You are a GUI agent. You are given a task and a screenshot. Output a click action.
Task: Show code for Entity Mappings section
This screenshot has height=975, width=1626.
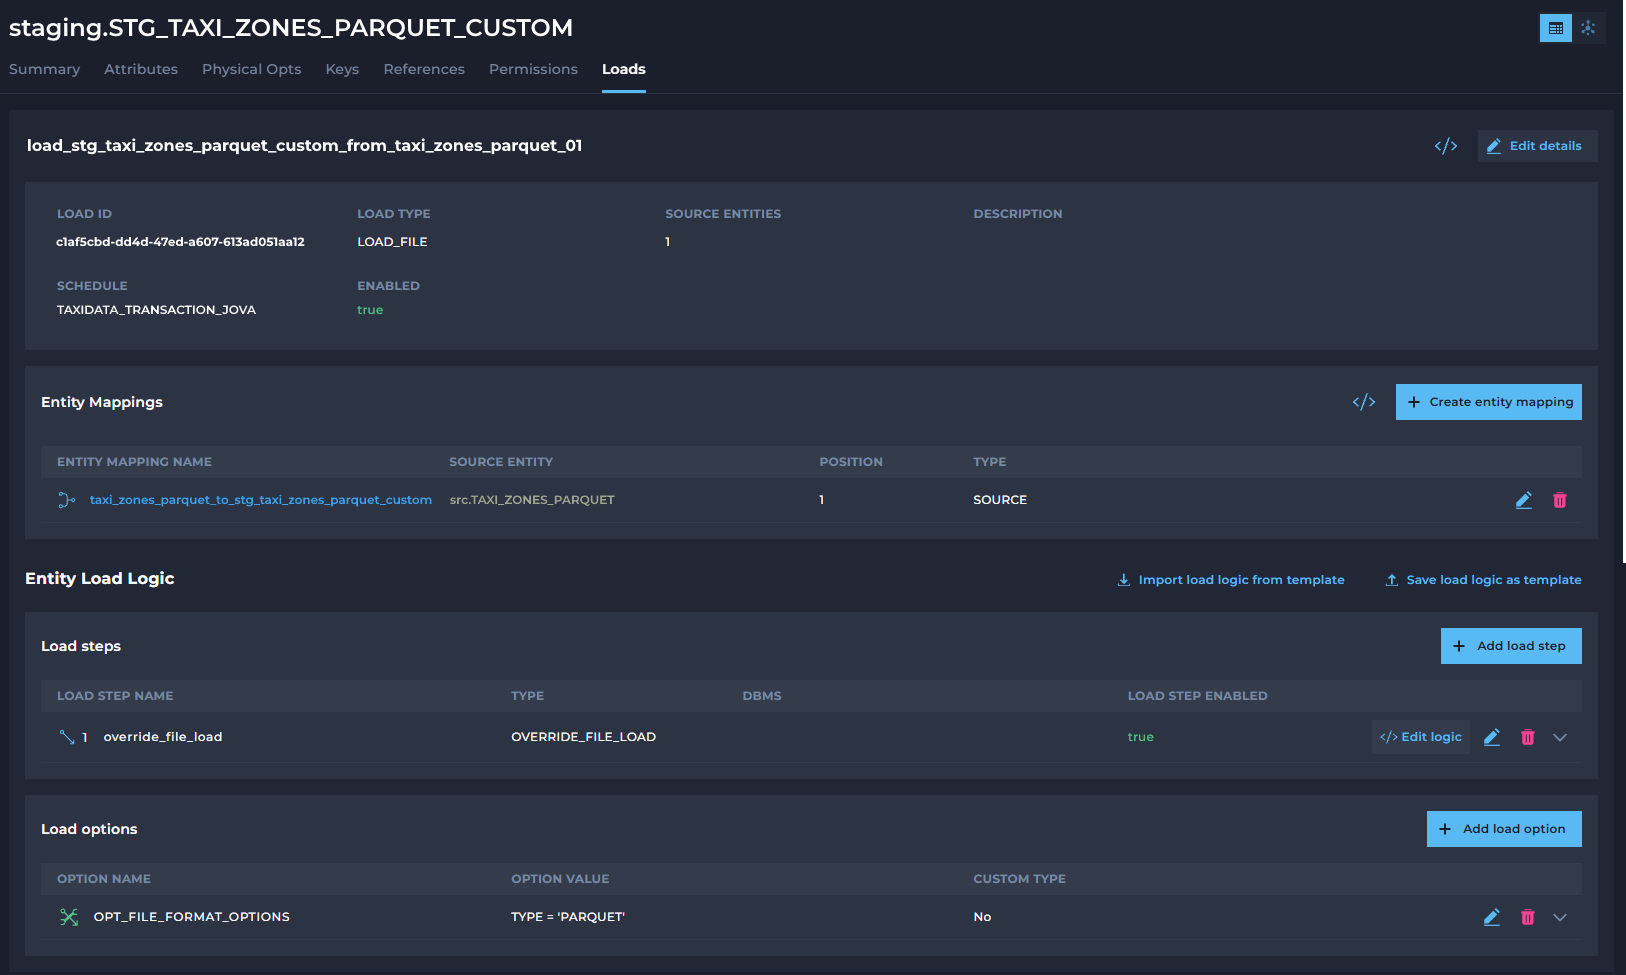tap(1364, 402)
